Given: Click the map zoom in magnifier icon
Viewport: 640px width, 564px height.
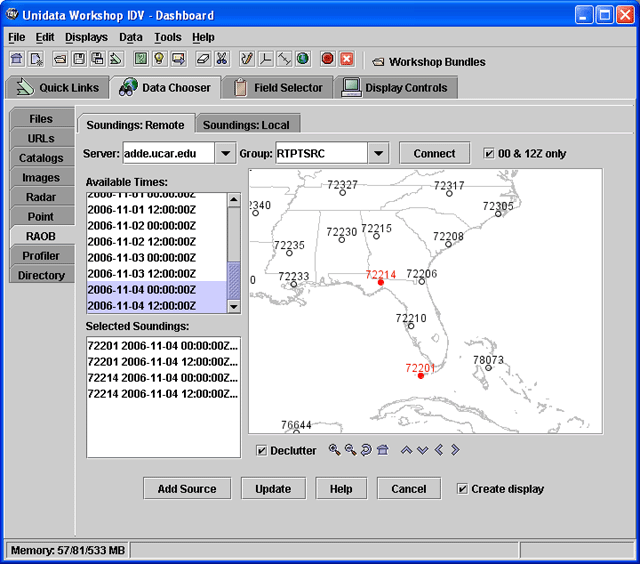Looking at the screenshot, I should point(335,450).
